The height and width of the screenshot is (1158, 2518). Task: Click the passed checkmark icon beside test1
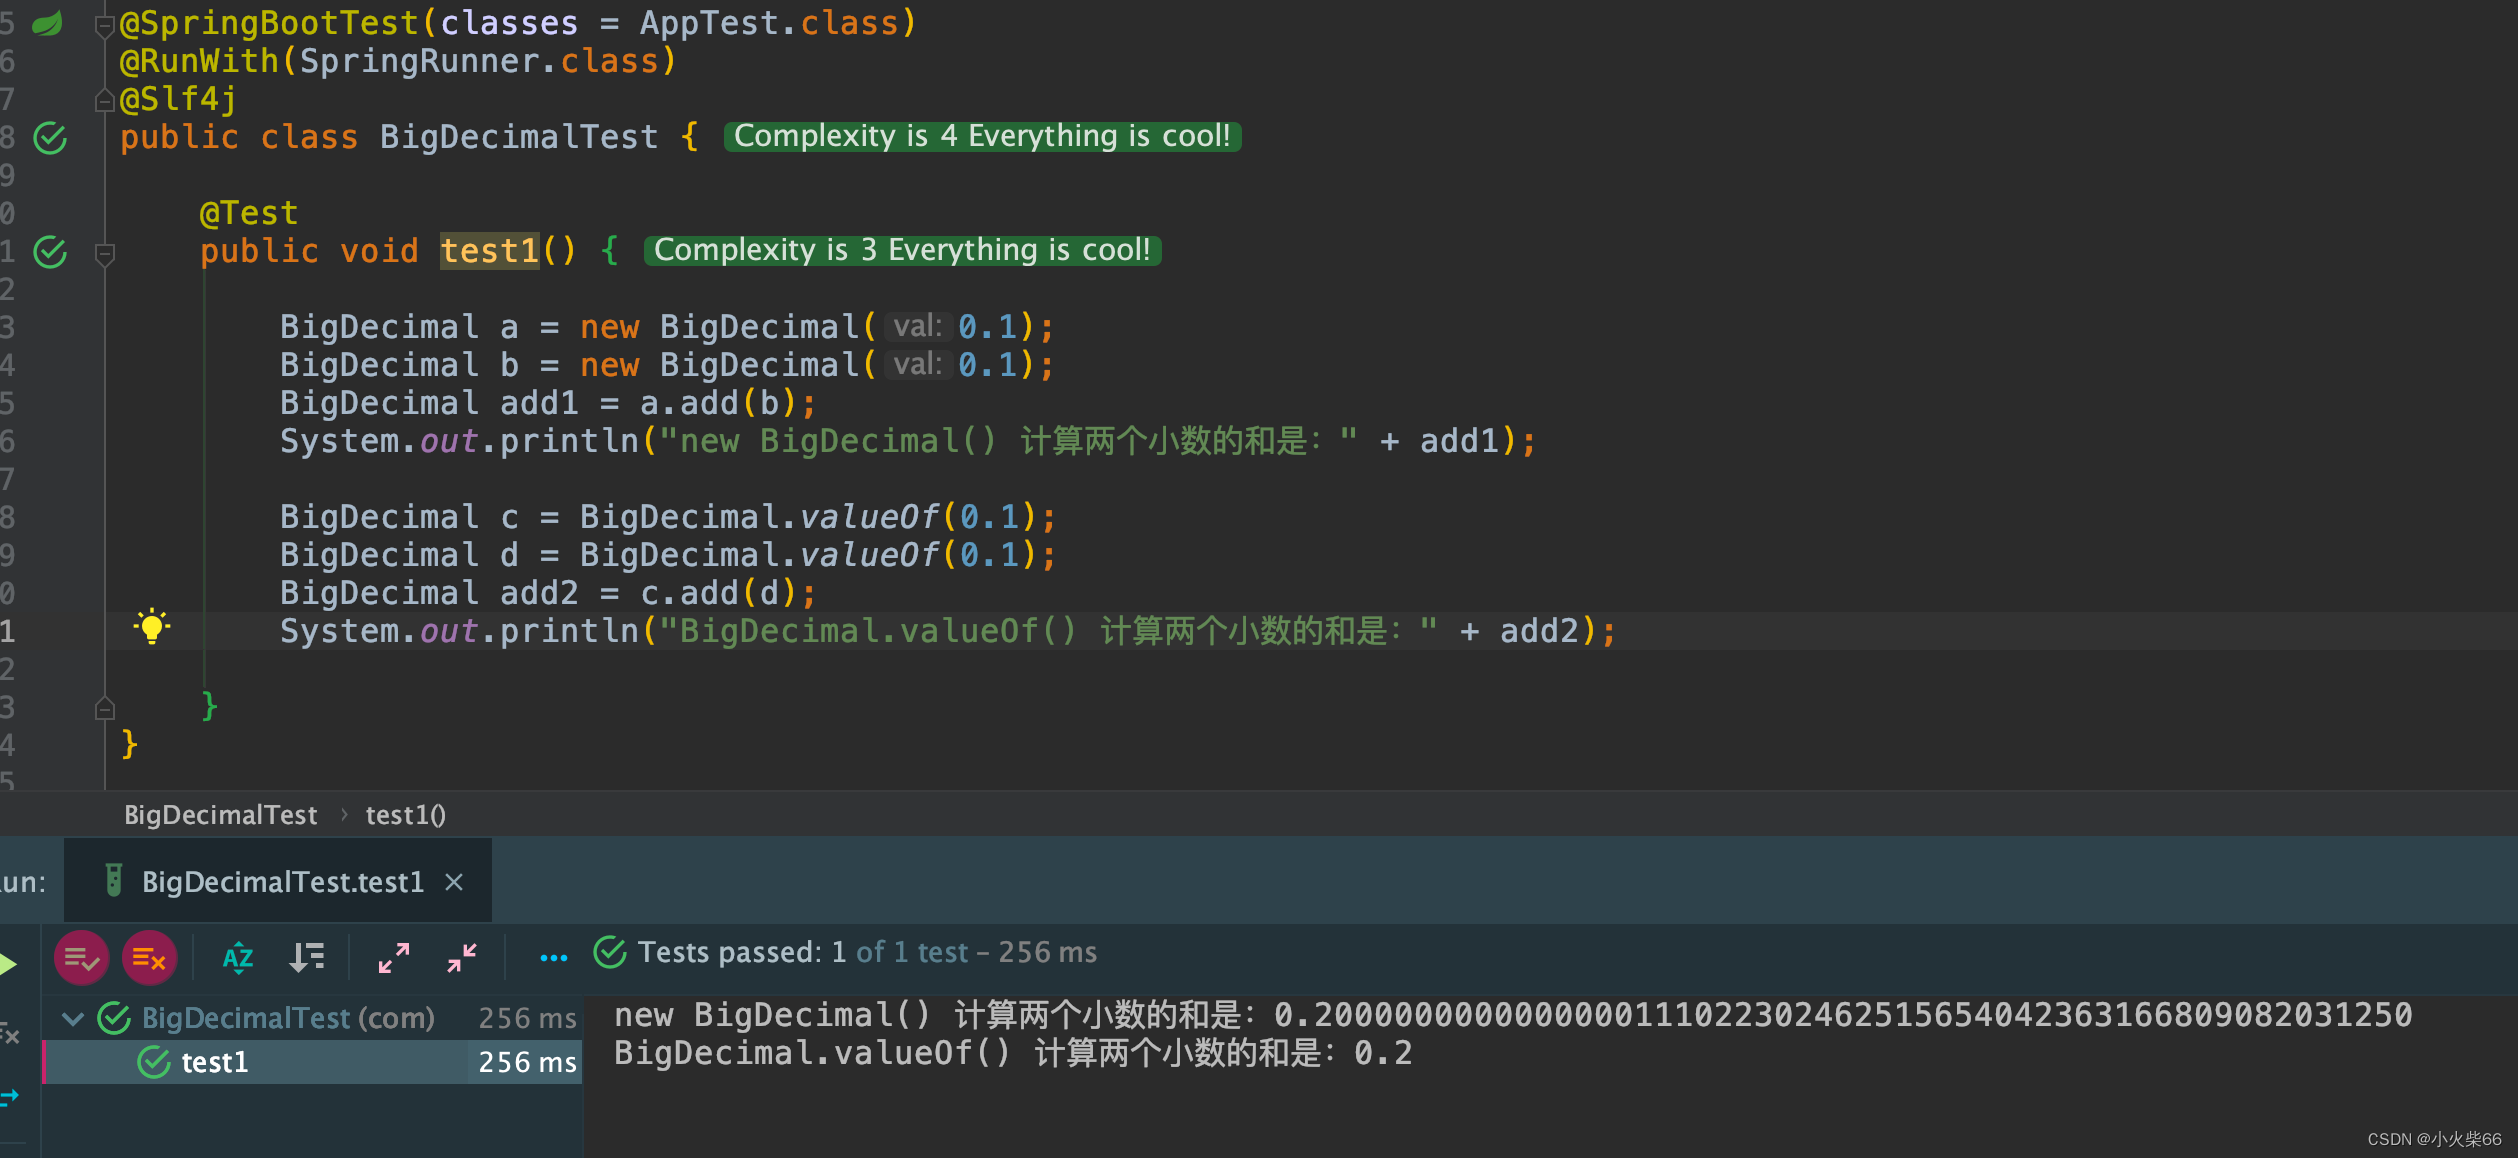[154, 1062]
